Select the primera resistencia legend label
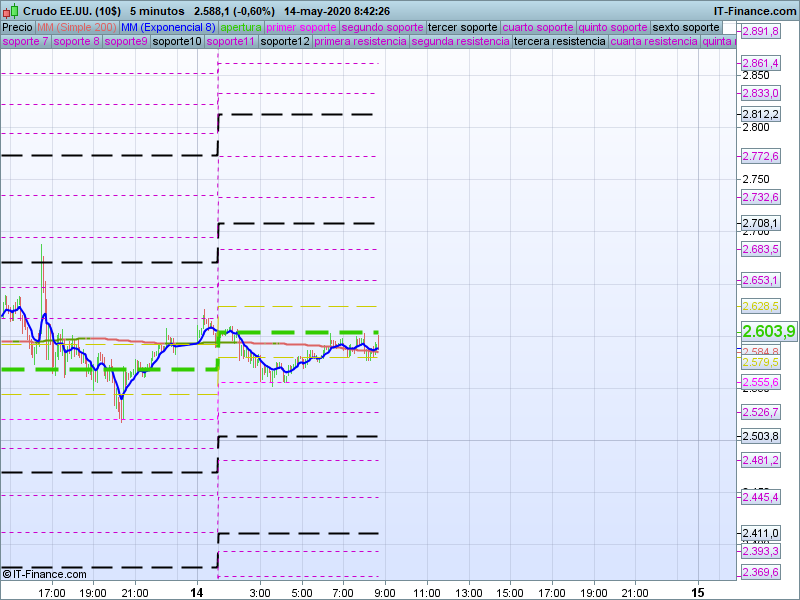This screenshot has width=800, height=600. point(360,42)
